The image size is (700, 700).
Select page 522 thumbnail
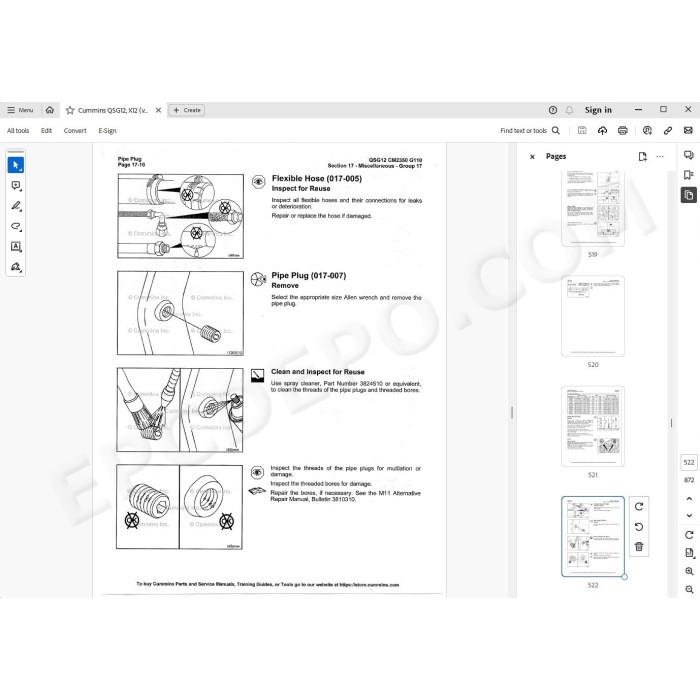click(593, 537)
